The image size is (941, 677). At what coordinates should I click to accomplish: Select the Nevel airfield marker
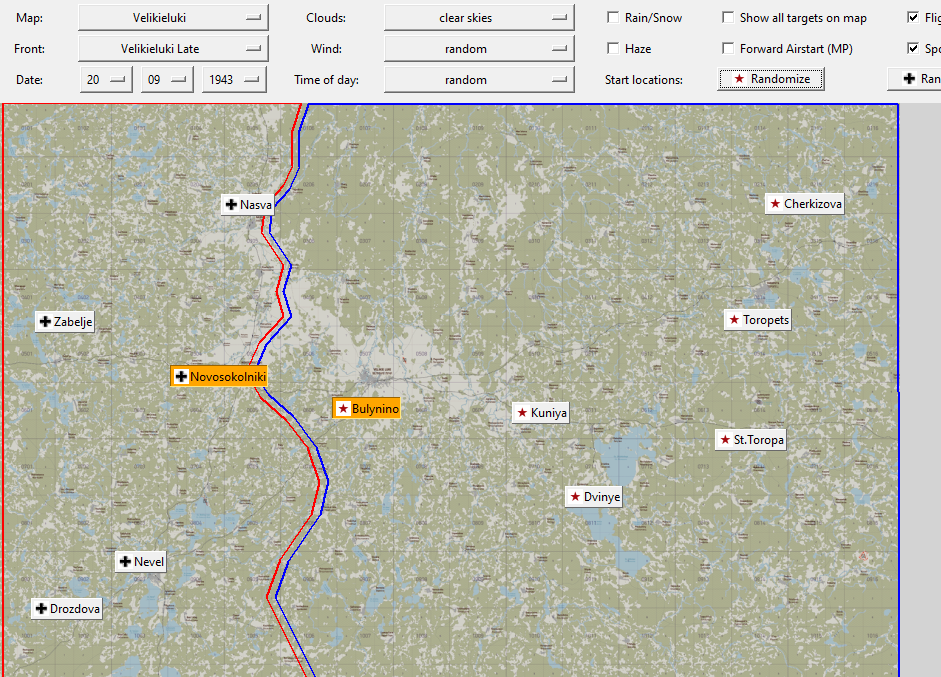tap(140, 561)
